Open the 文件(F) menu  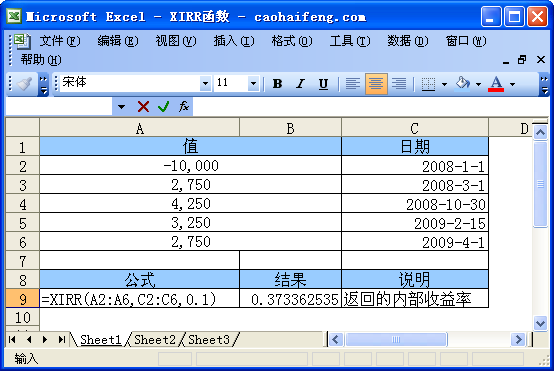(59, 41)
